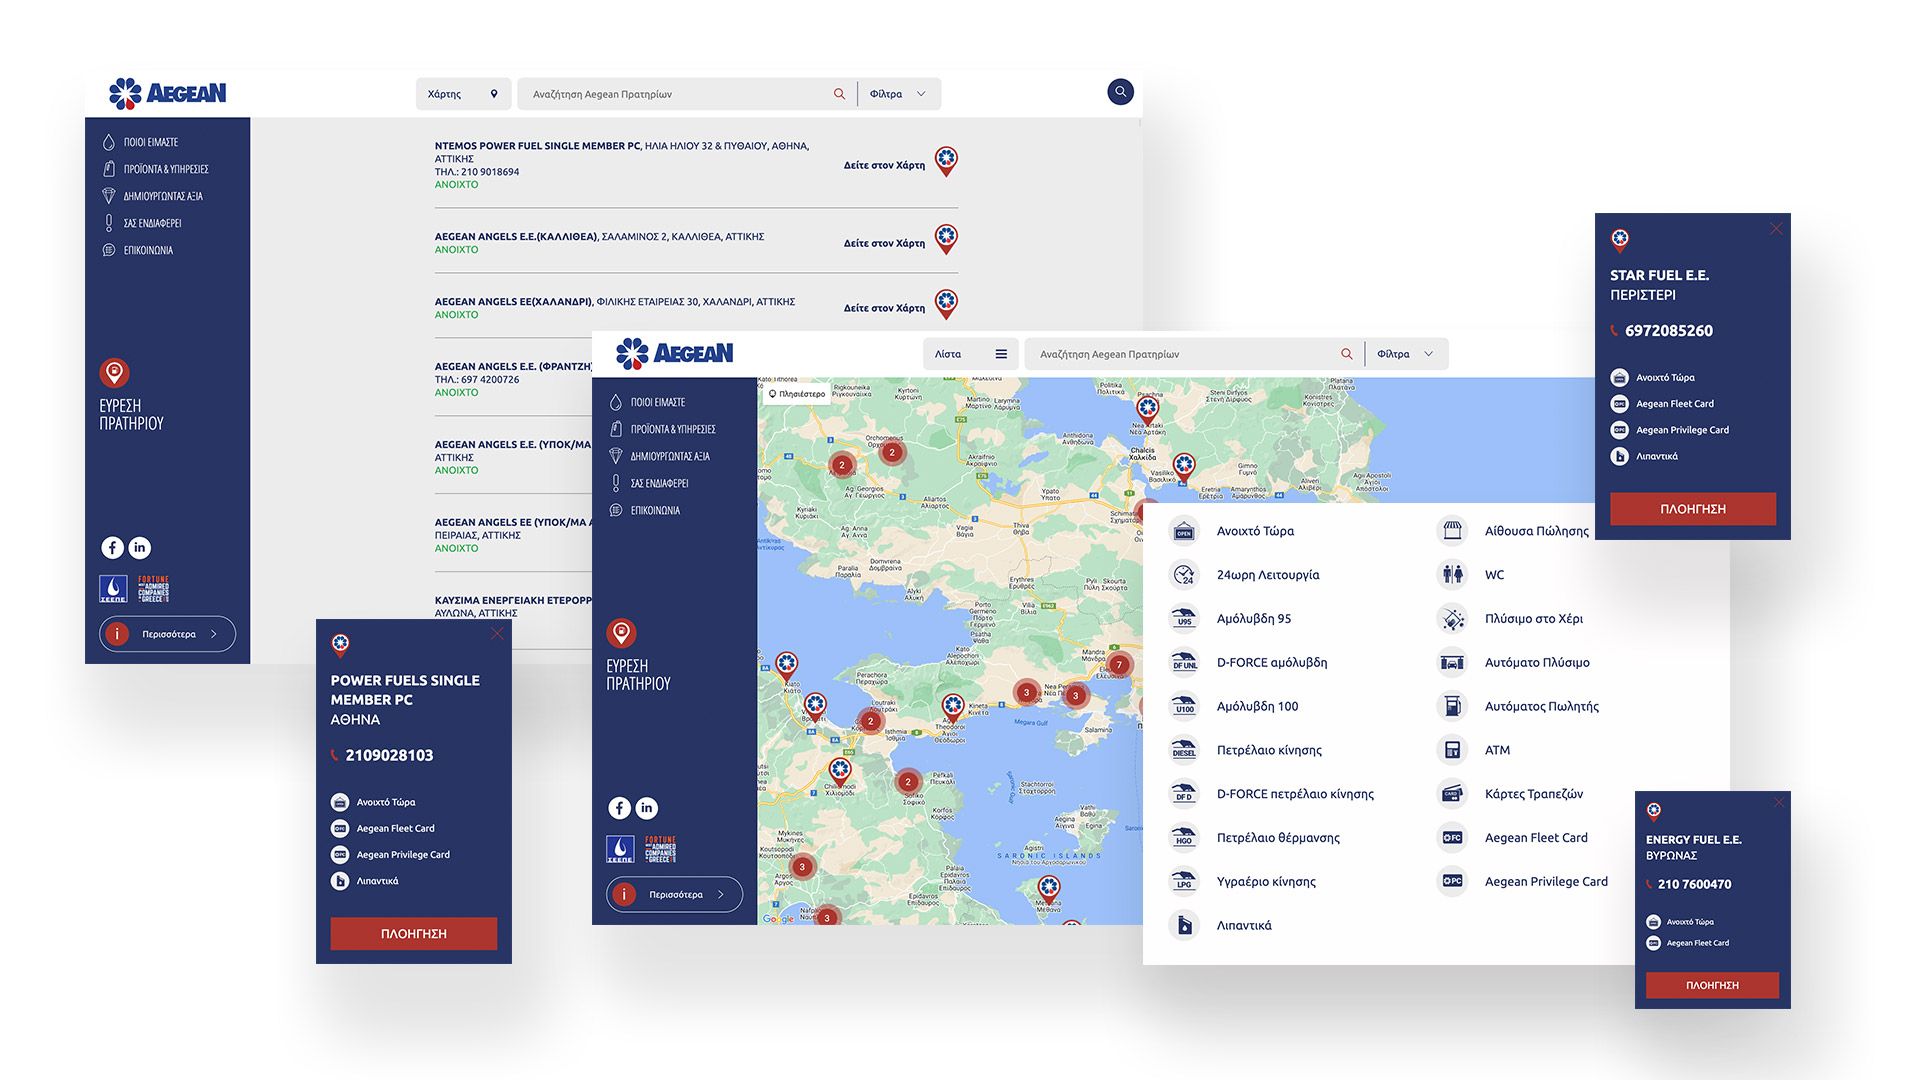Click the ΕΥΡΕΣΗ ΠΡΑΤΗΡΙΟΥ pin icon in list-view sidebar
This screenshot has width=1920, height=1080.
(114, 373)
